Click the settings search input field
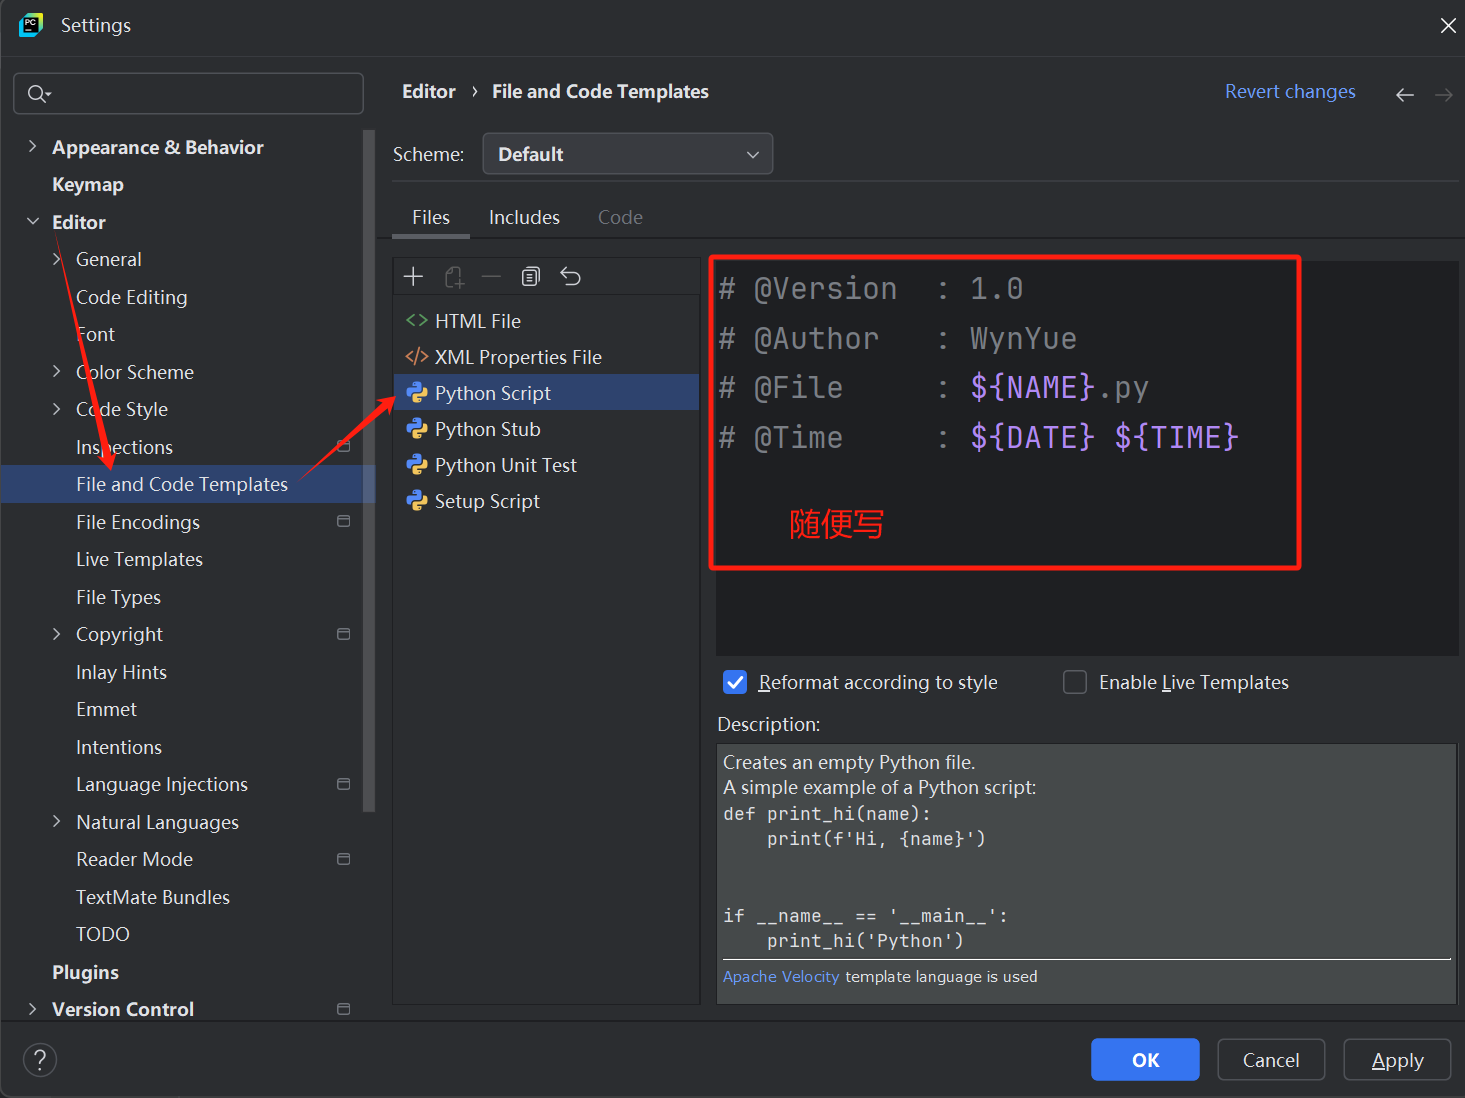The image size is (1465, 1098). (188, 94)
